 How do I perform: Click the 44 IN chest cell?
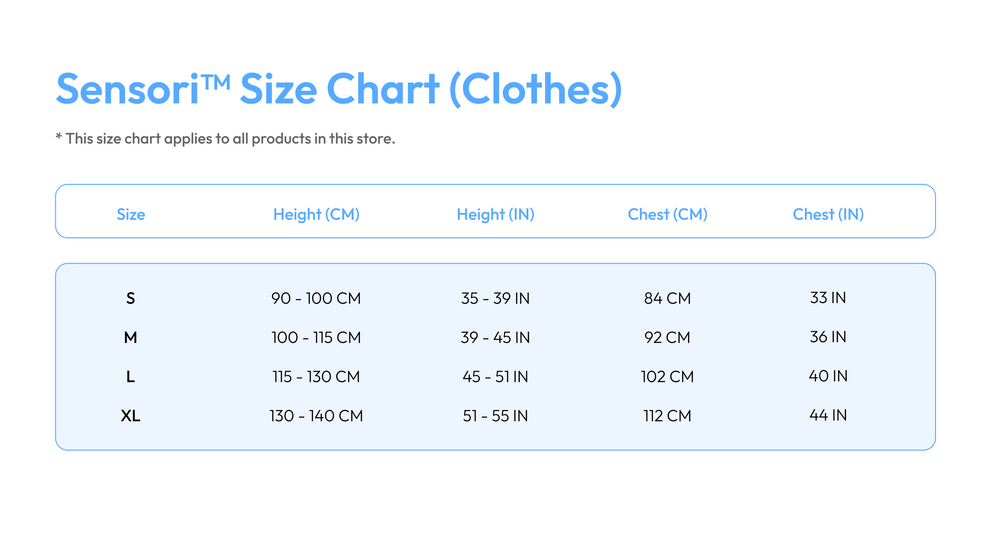[x=828, y=415]
